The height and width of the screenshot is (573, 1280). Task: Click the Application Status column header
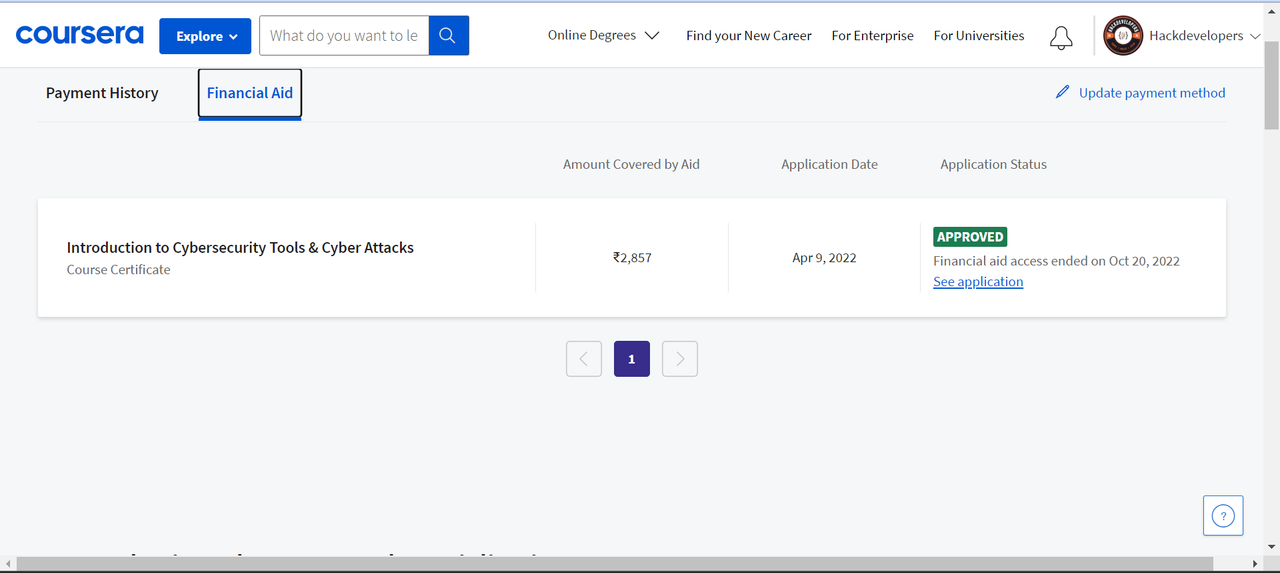(993, 164)
